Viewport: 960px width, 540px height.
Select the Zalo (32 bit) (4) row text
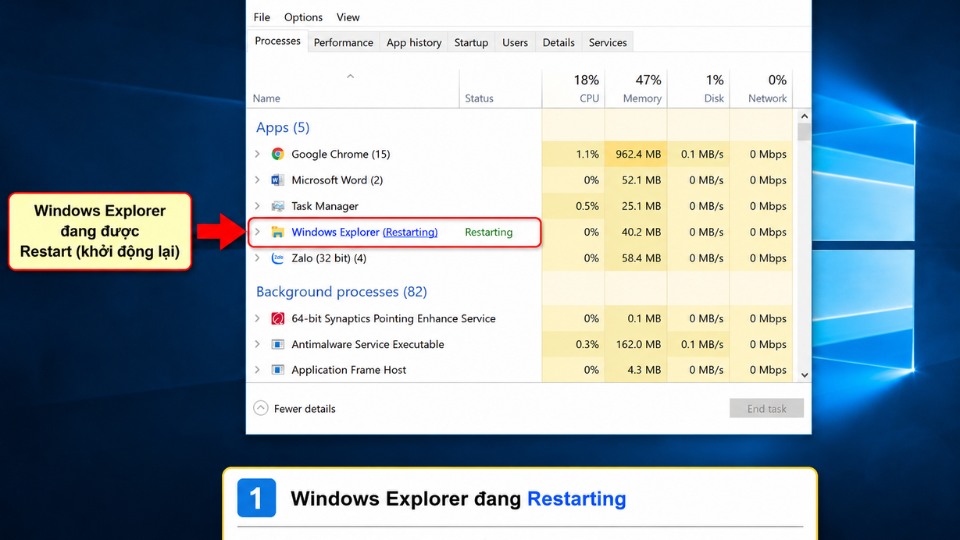tap(329, 258)
